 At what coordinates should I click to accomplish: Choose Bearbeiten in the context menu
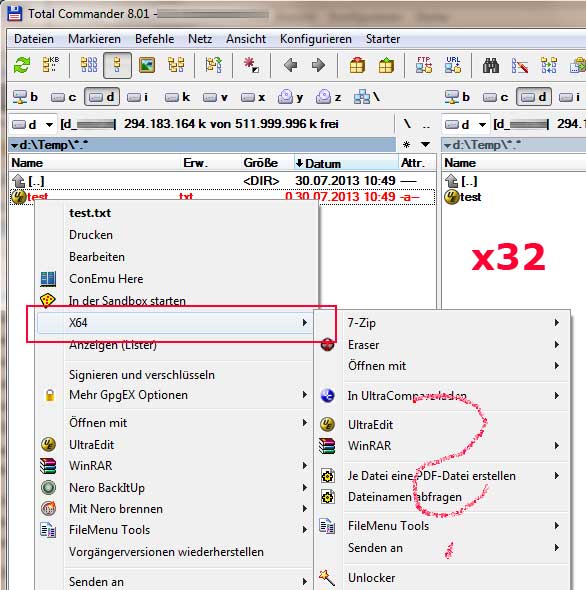(x=97, y=257)
